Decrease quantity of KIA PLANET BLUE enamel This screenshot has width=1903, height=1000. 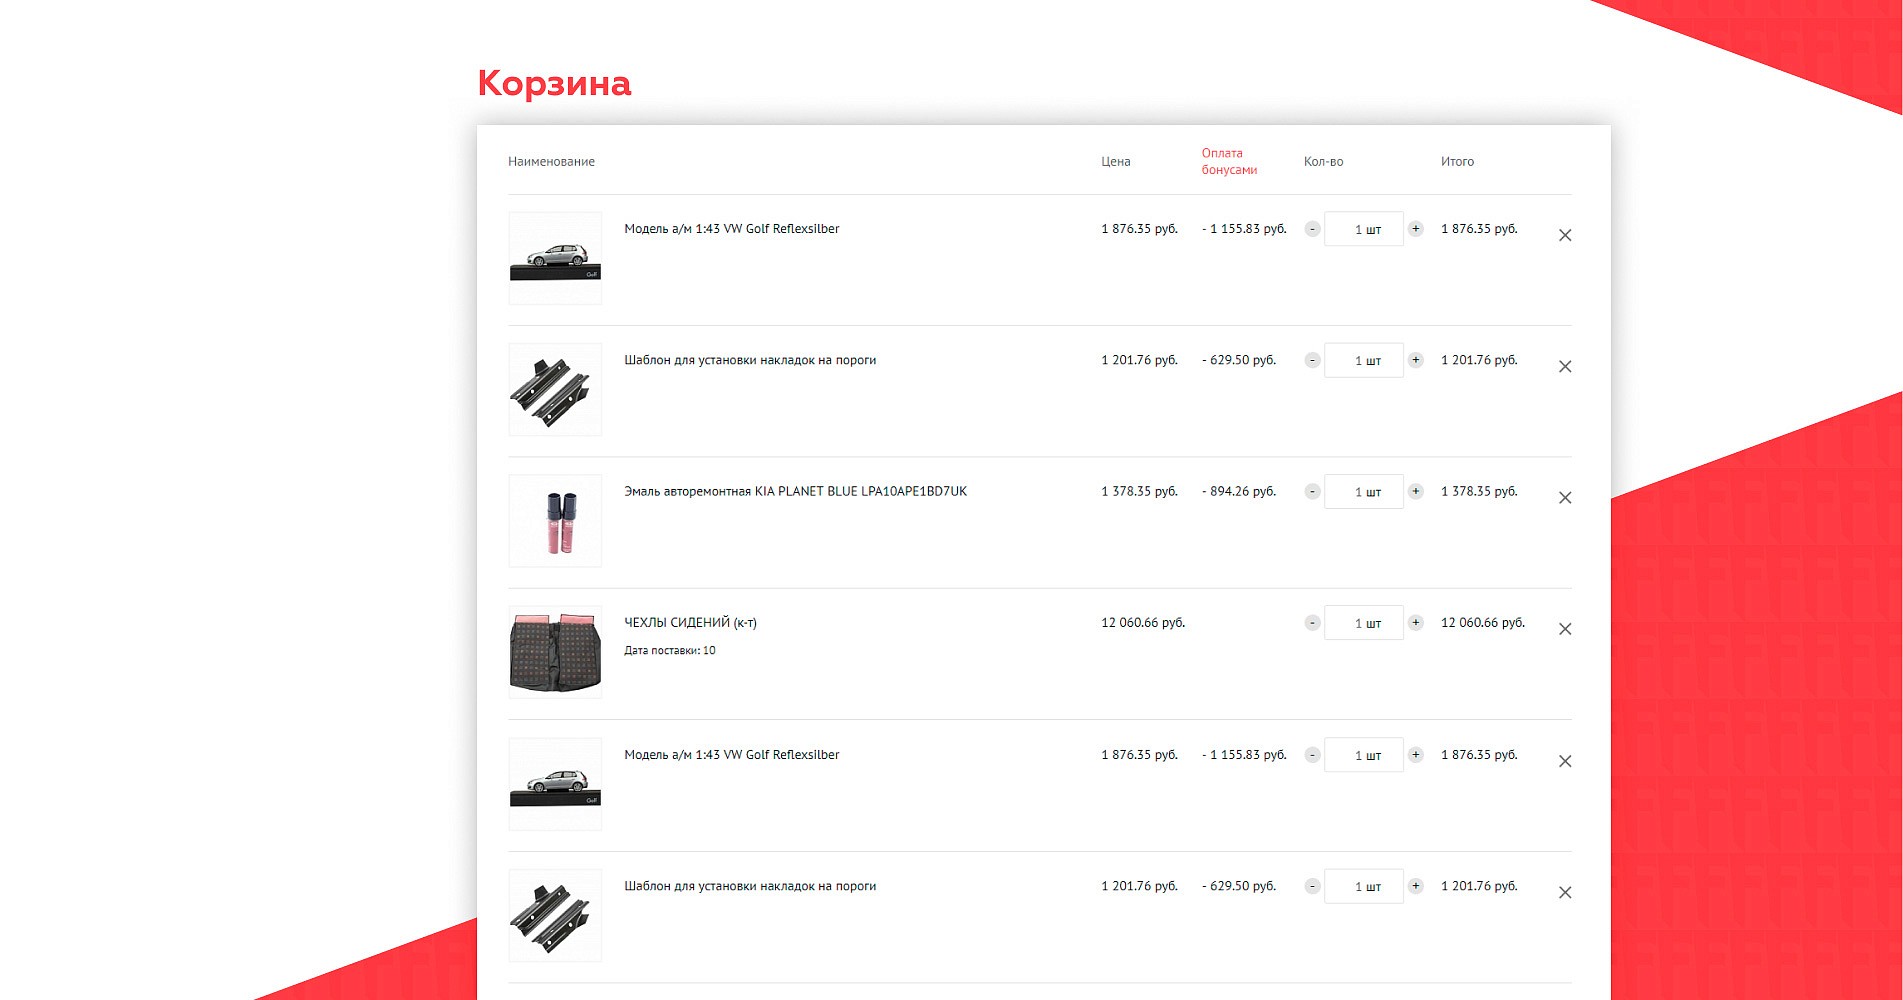(1312, 491)
